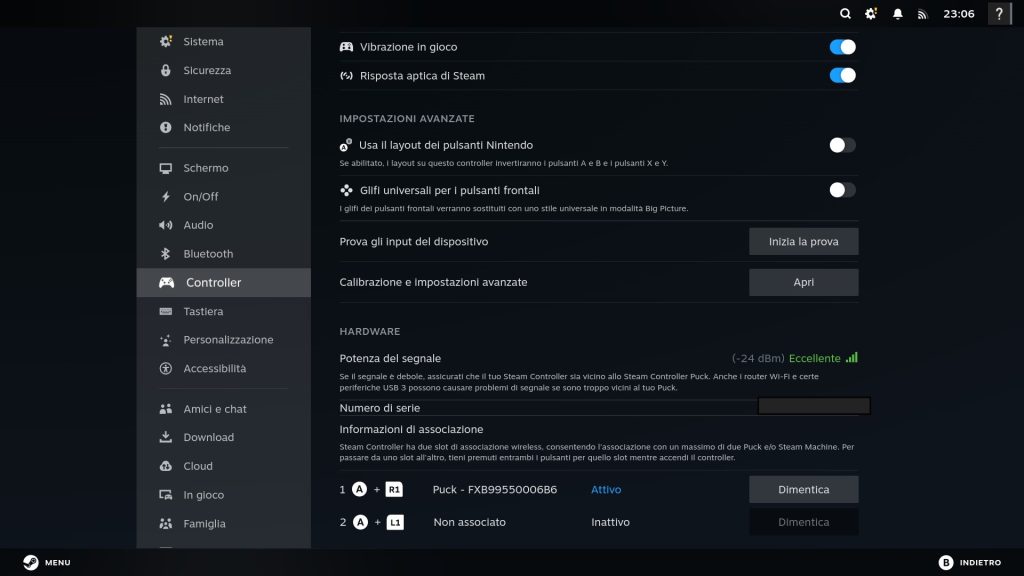Screen dimensions: 1024x576
Task: Click the signal strength bars icon
Action: [852, 357]
